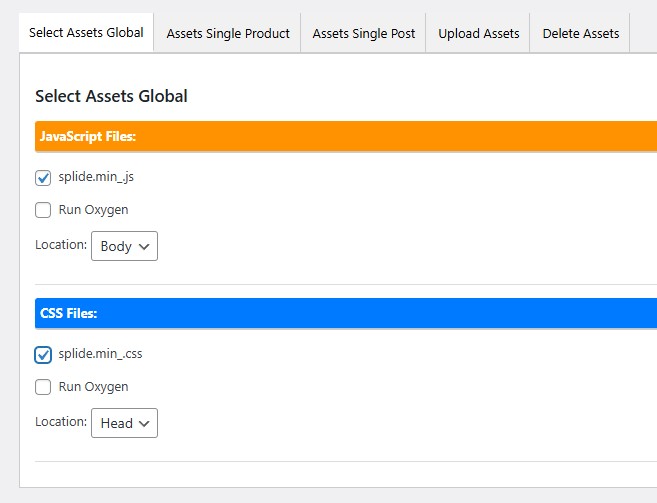The image size is (657, 503).
Task: Enable Run Oxygen under JavaScript Files
Action: [43, 210]
